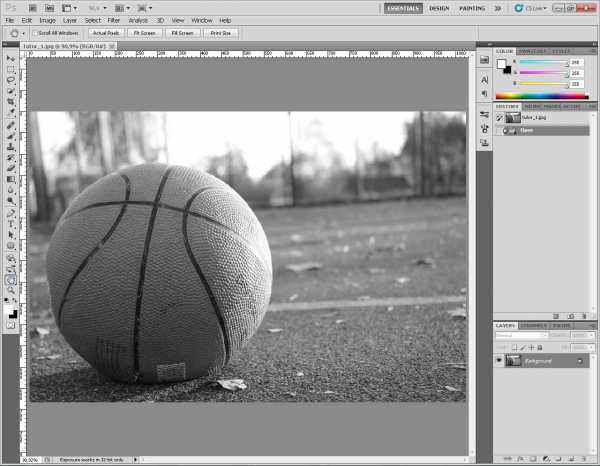Select the Clone Stamp tool
This screenshot has height=466, width=600.
[x=10, y=147]
